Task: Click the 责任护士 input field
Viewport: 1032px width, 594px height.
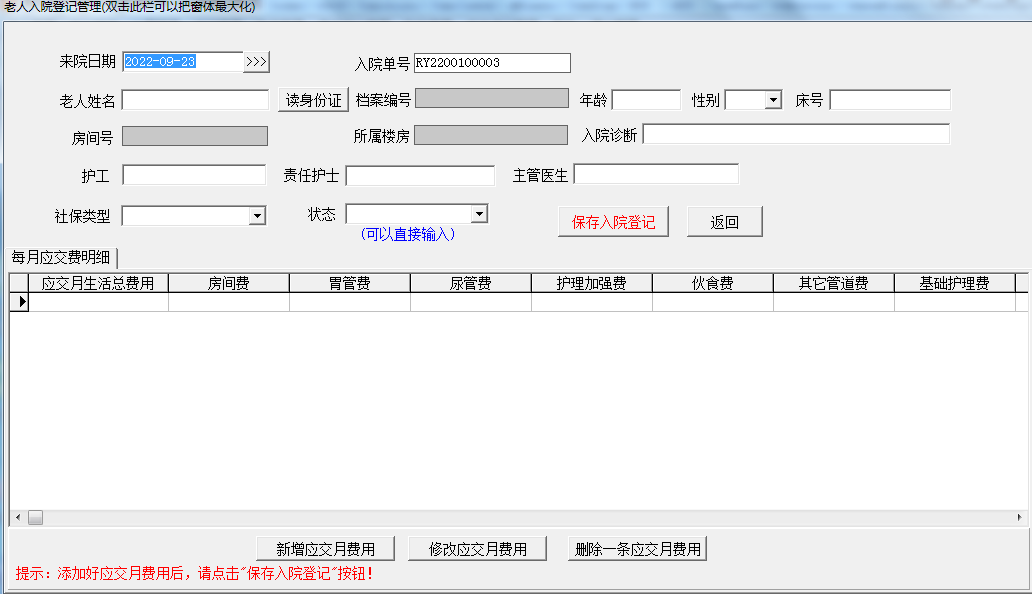Action: click(420, 176)
